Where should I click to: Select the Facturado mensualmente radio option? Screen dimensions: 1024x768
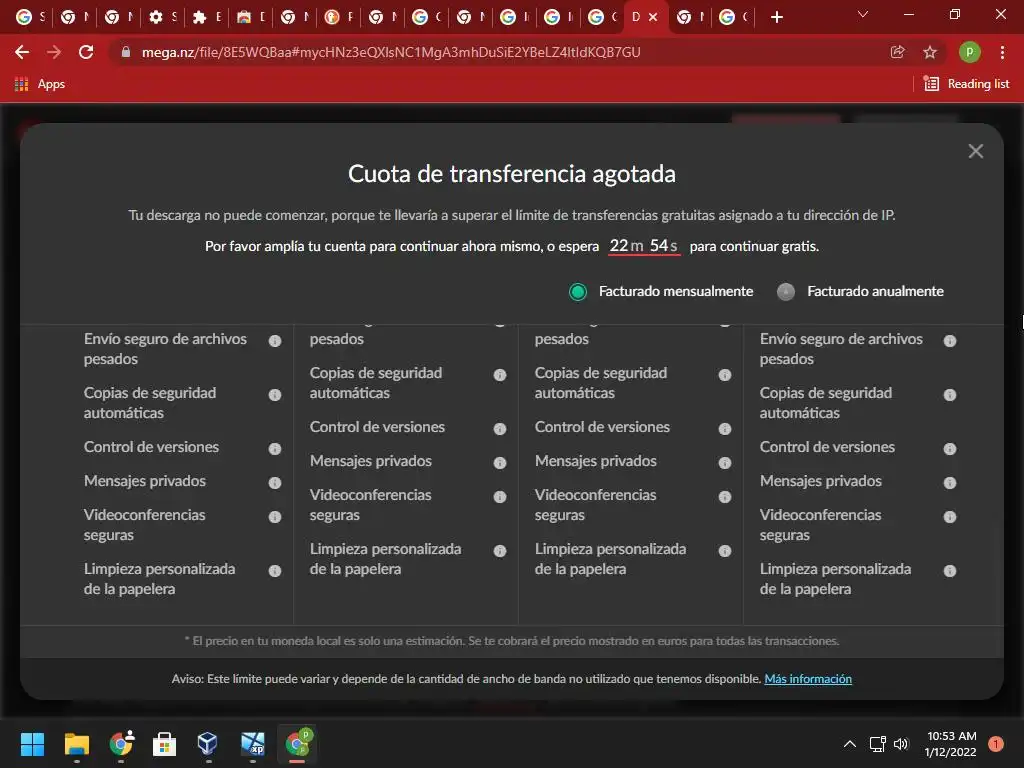point(578,292)
